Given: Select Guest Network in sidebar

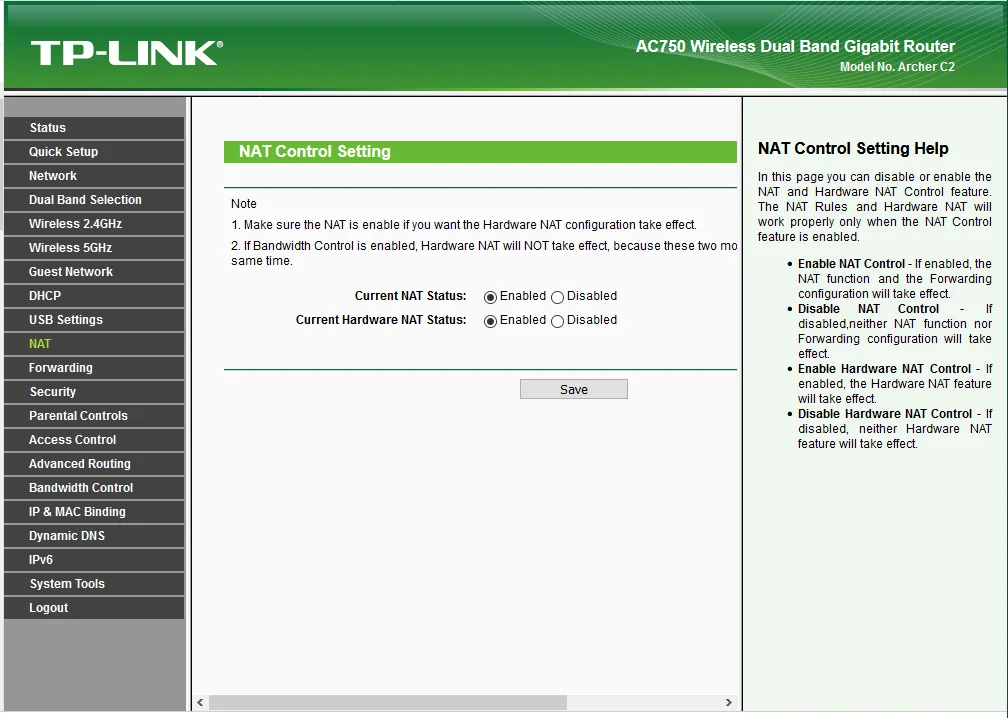Looking at the screenshot, I should click(x=94, y=271).
